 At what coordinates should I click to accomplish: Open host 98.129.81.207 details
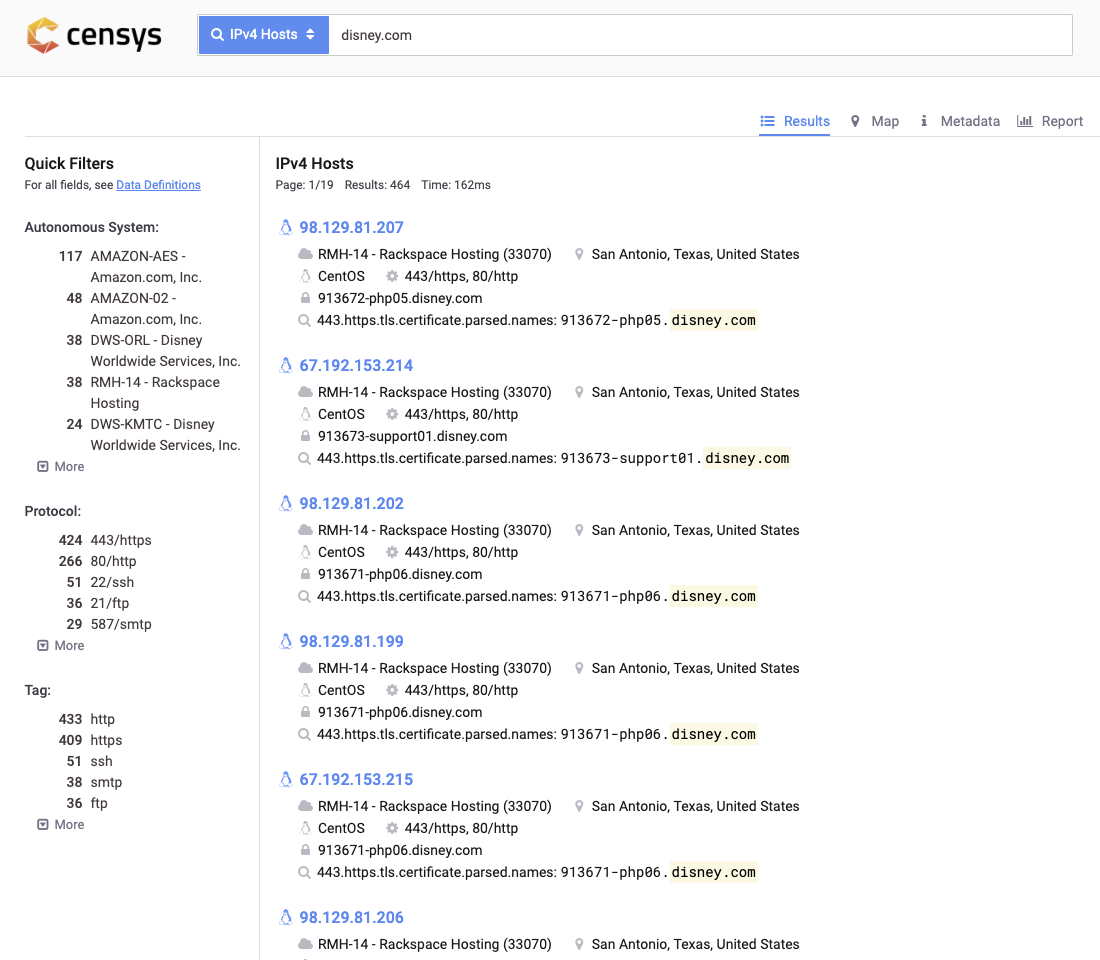pos(351,227)
